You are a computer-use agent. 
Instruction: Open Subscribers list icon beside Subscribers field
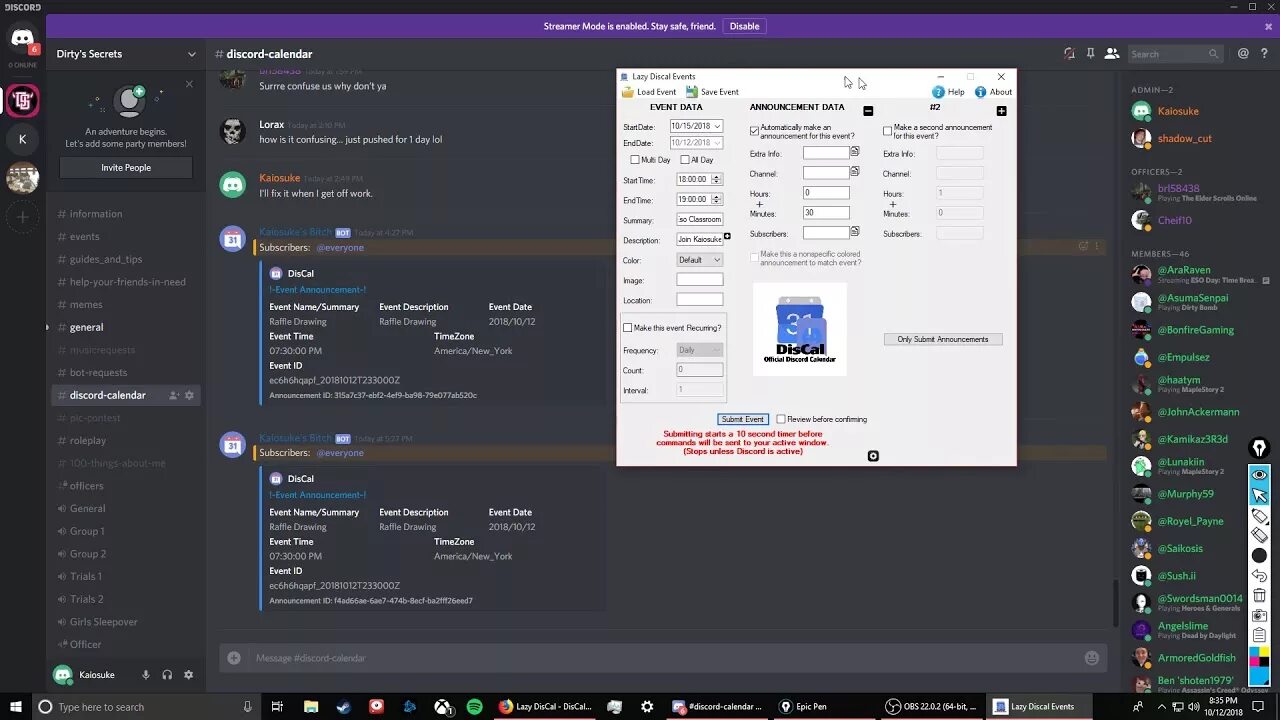click(855, 232)
